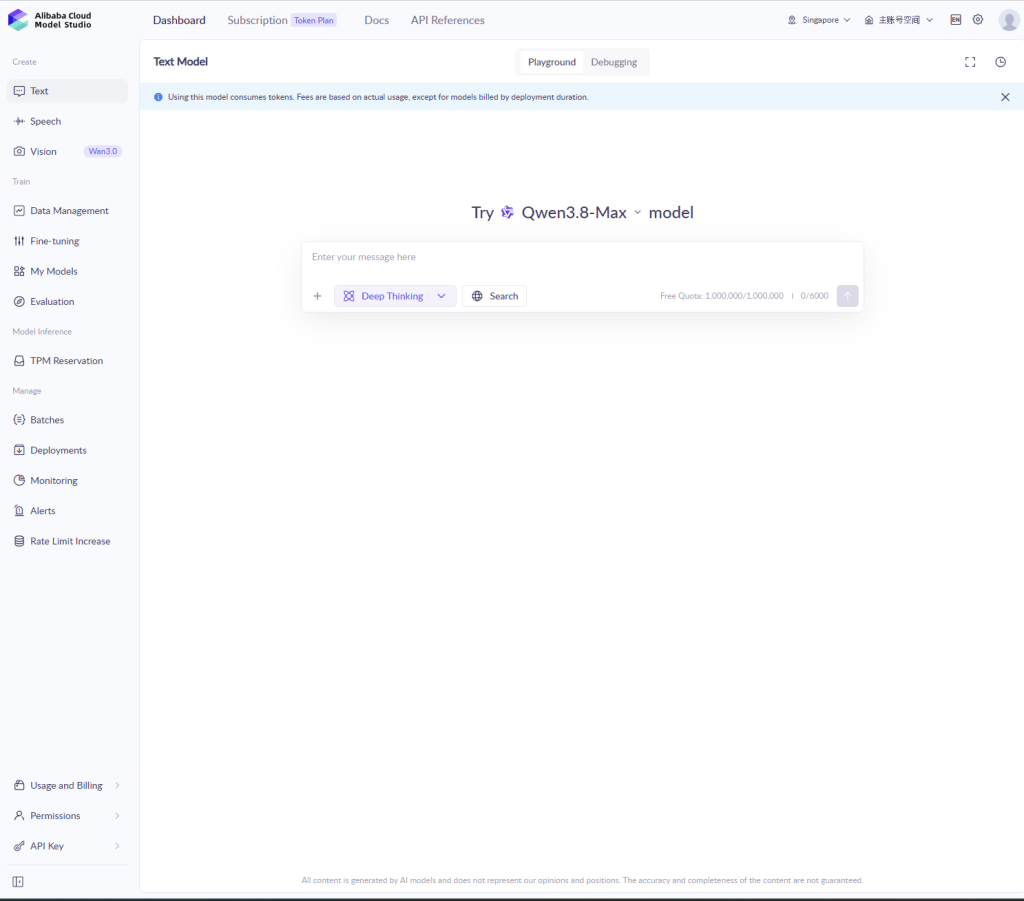
Task: Open the workspace selector dropdown
Action: [899, 20]
